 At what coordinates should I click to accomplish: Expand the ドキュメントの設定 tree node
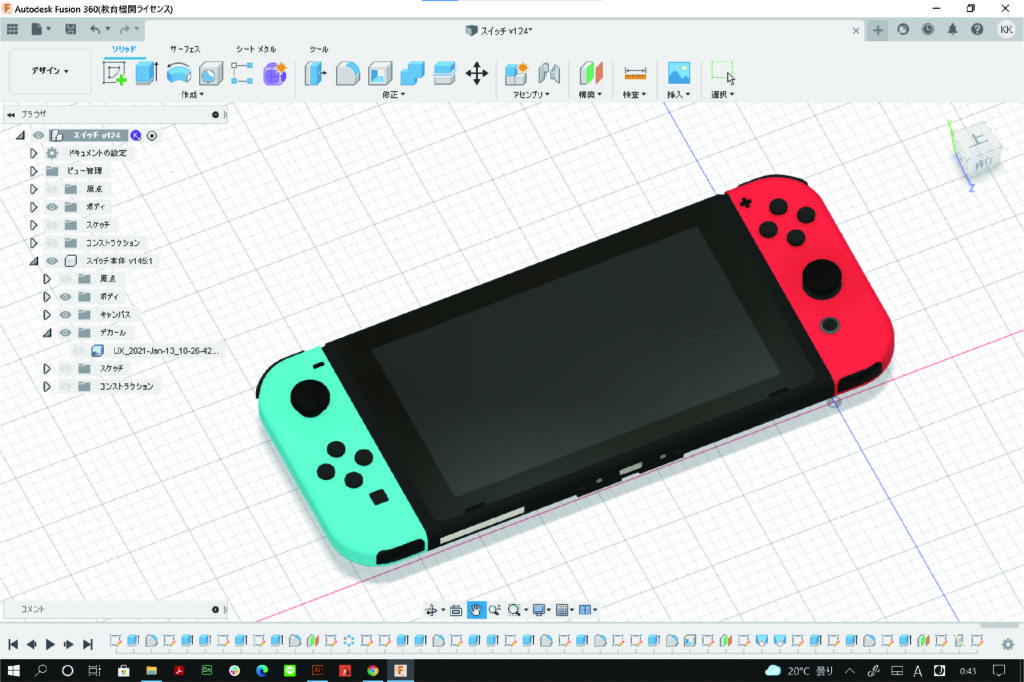coord(33,153)
